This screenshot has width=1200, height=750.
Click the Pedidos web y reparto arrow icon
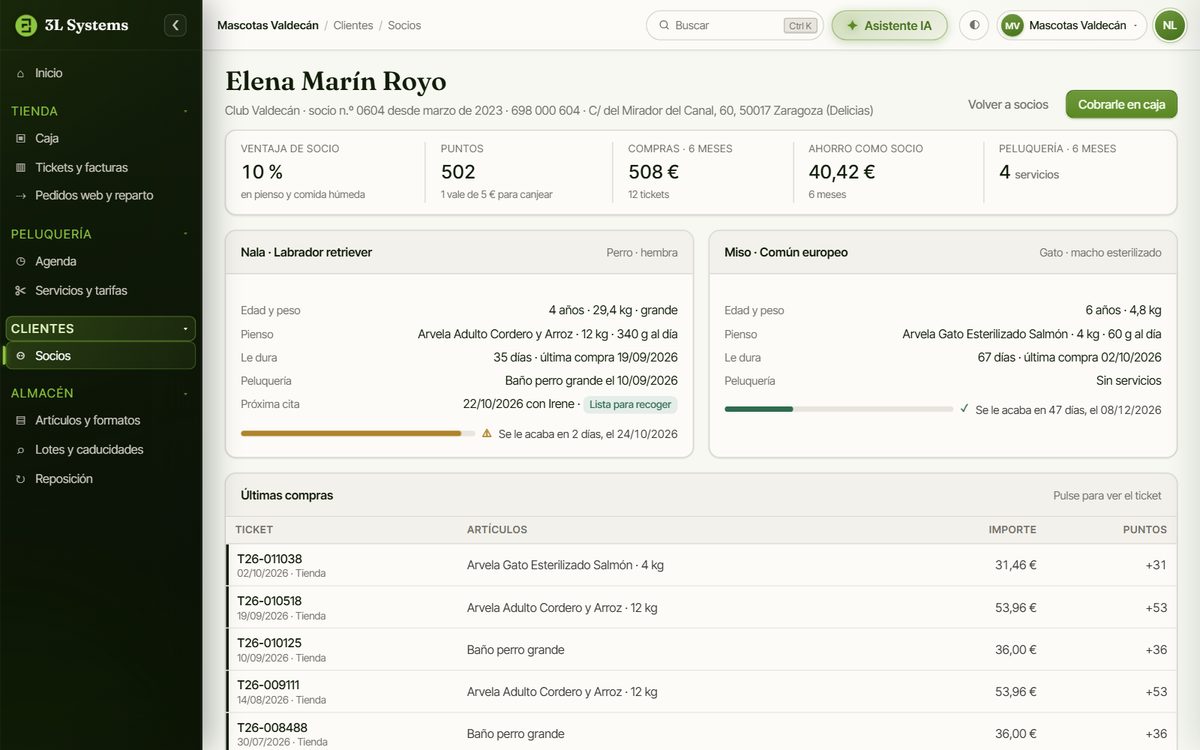[x=20, y=195]
